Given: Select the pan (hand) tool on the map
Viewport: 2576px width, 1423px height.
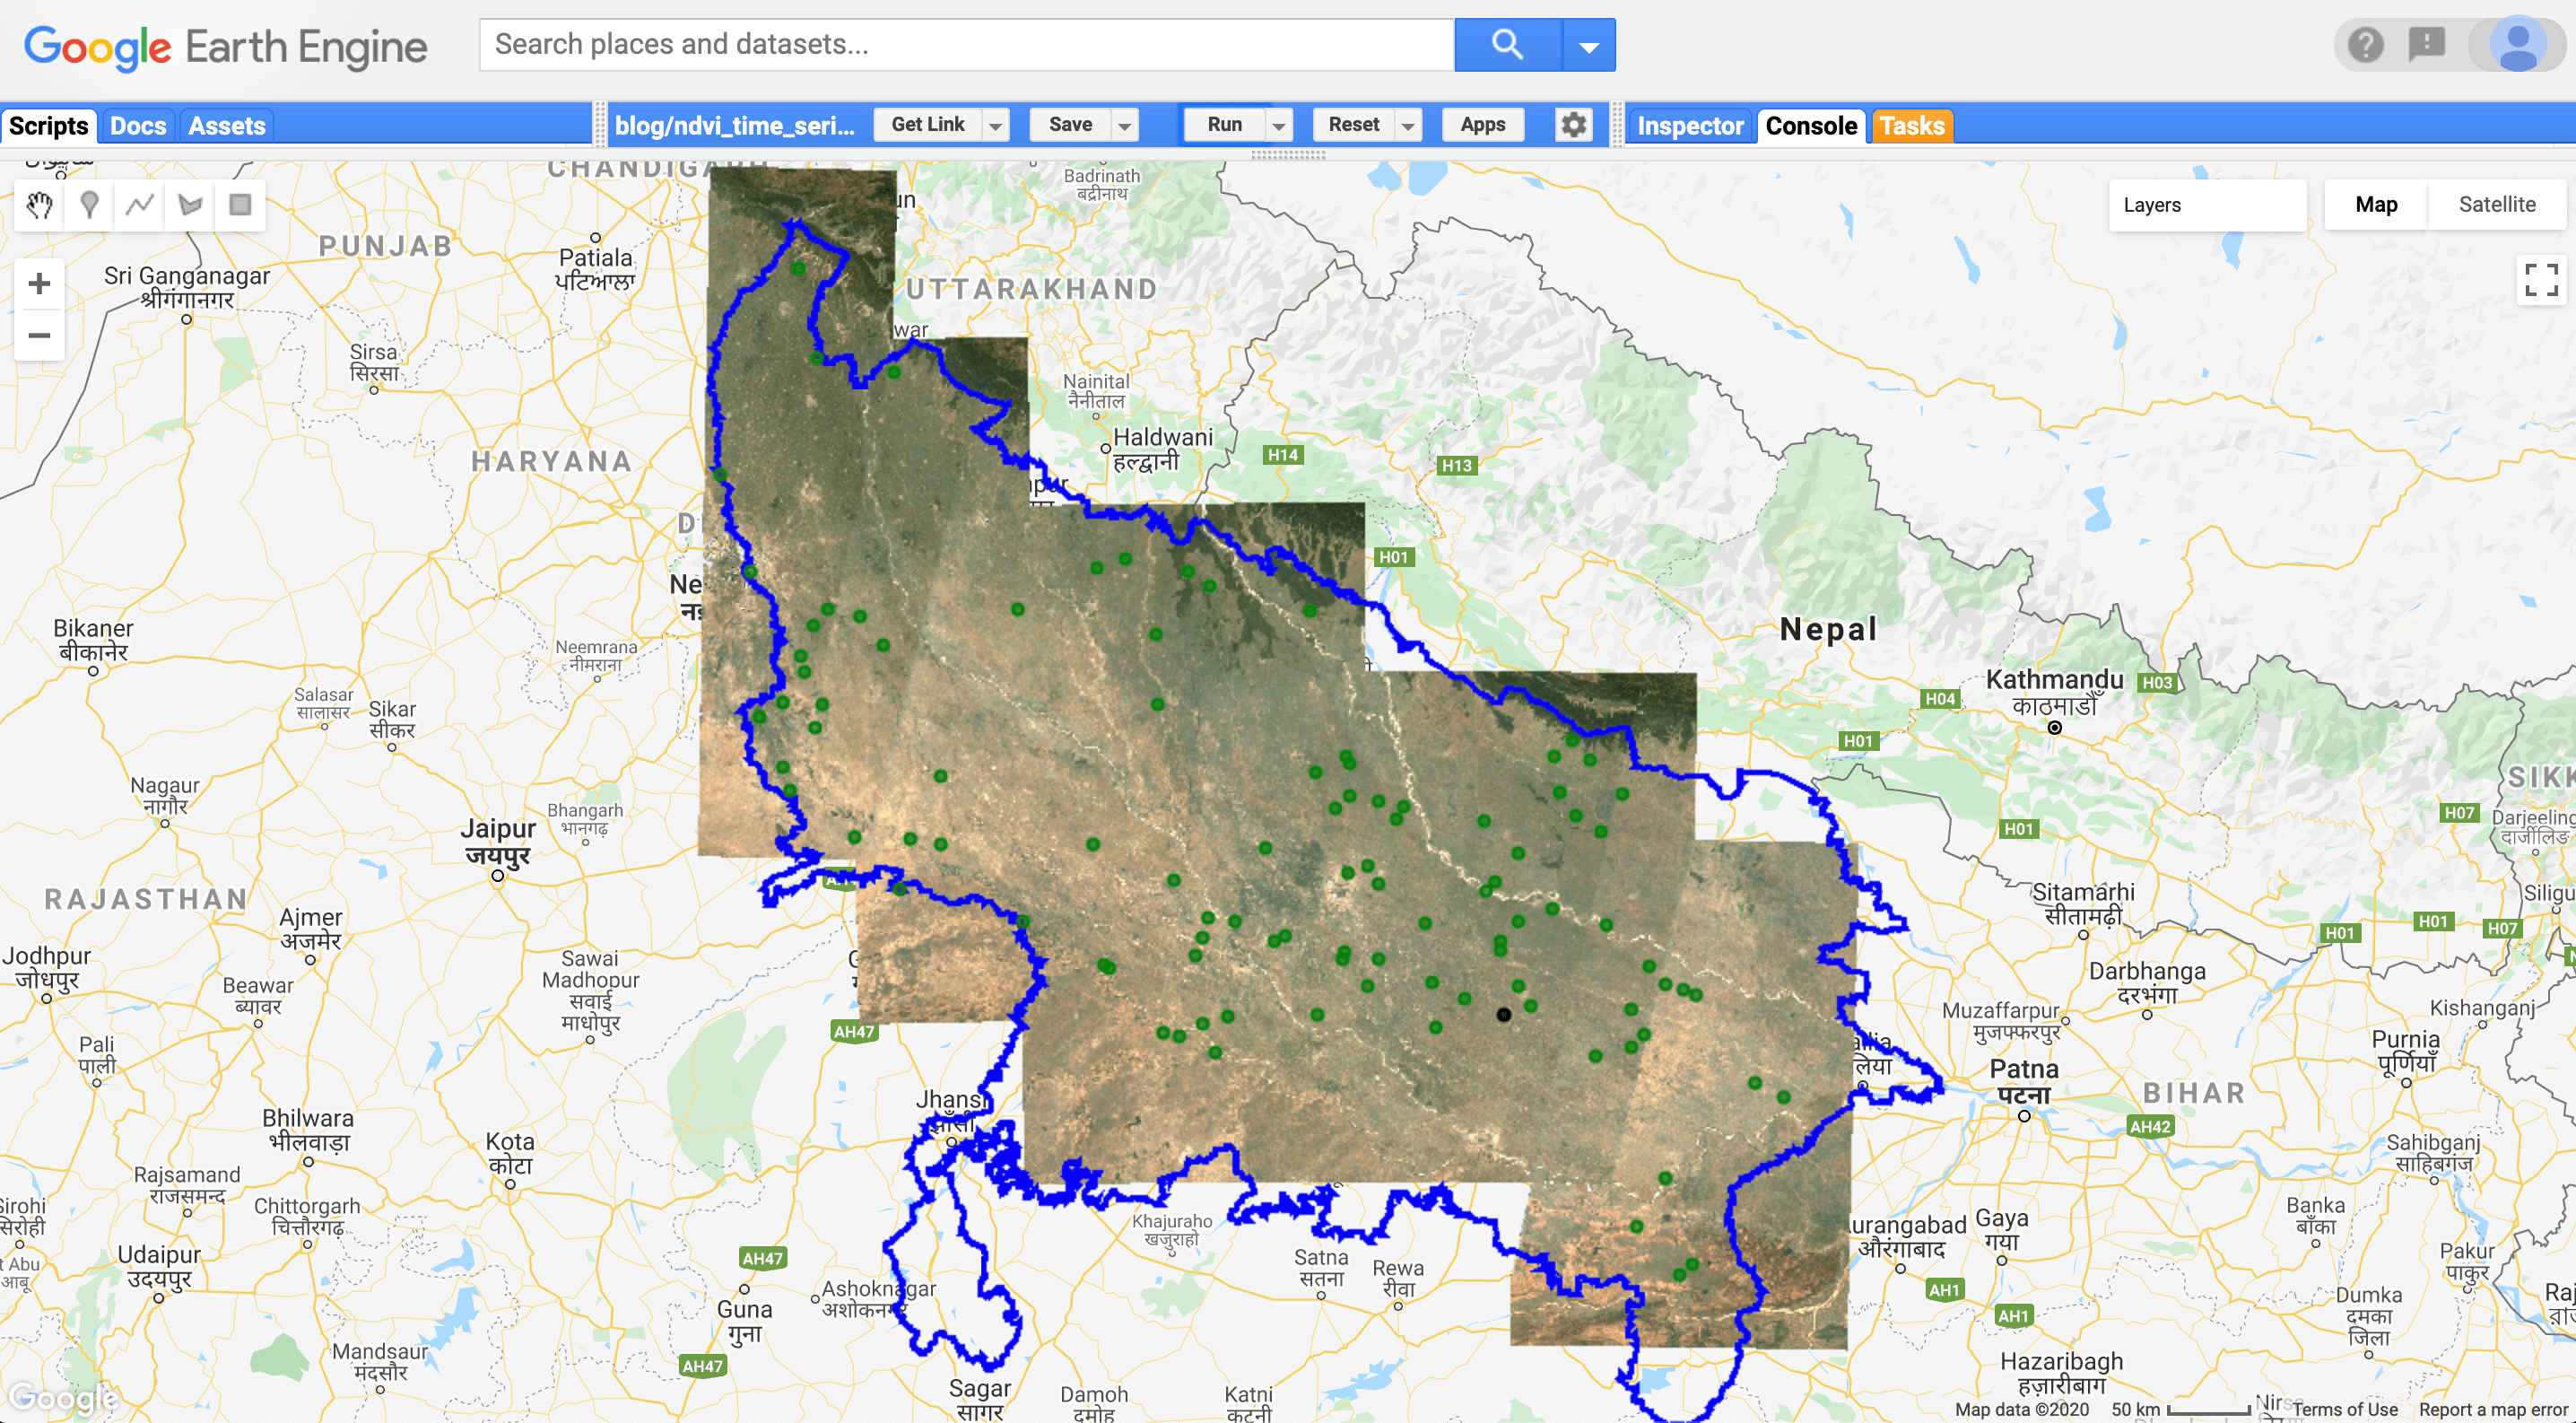Looking at the screenshot, I should pyautogui.click(x=38, y=205).
